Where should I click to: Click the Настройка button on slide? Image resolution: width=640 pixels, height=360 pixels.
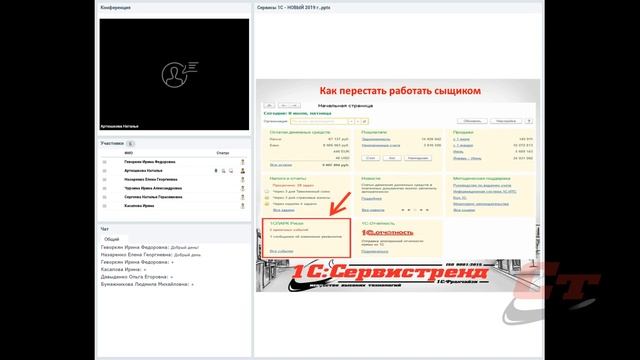[506, 121]
